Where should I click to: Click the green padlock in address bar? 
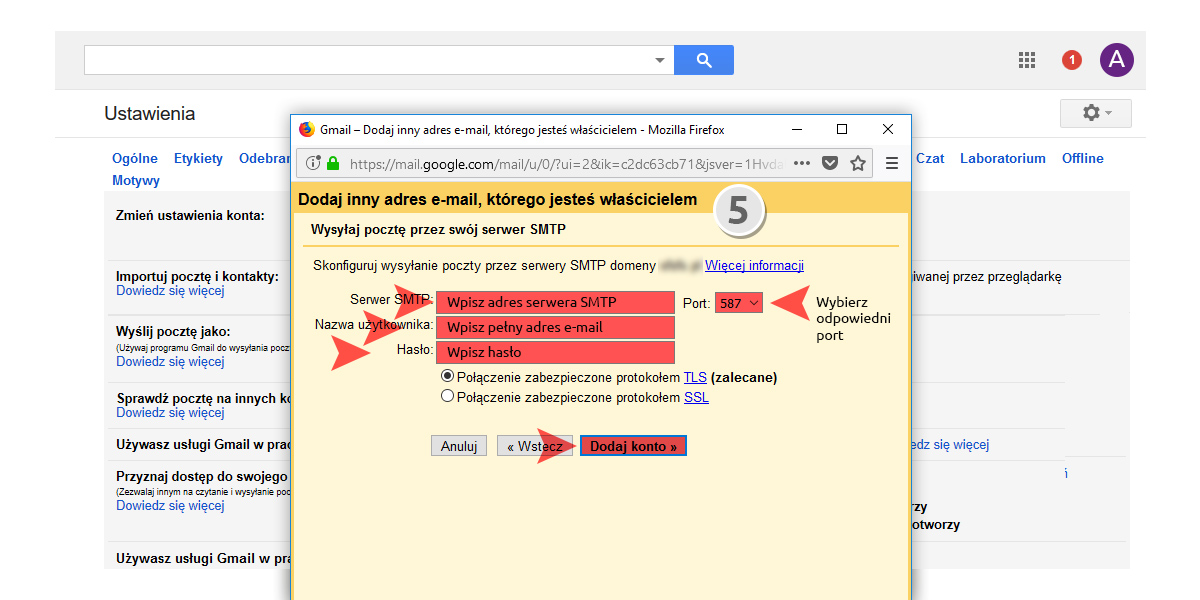pyautogui.click(x=333, y=163)
